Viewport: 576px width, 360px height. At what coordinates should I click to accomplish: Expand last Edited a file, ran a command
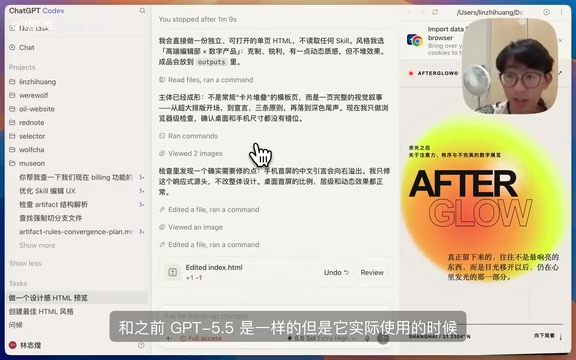[x=209, y=245]
